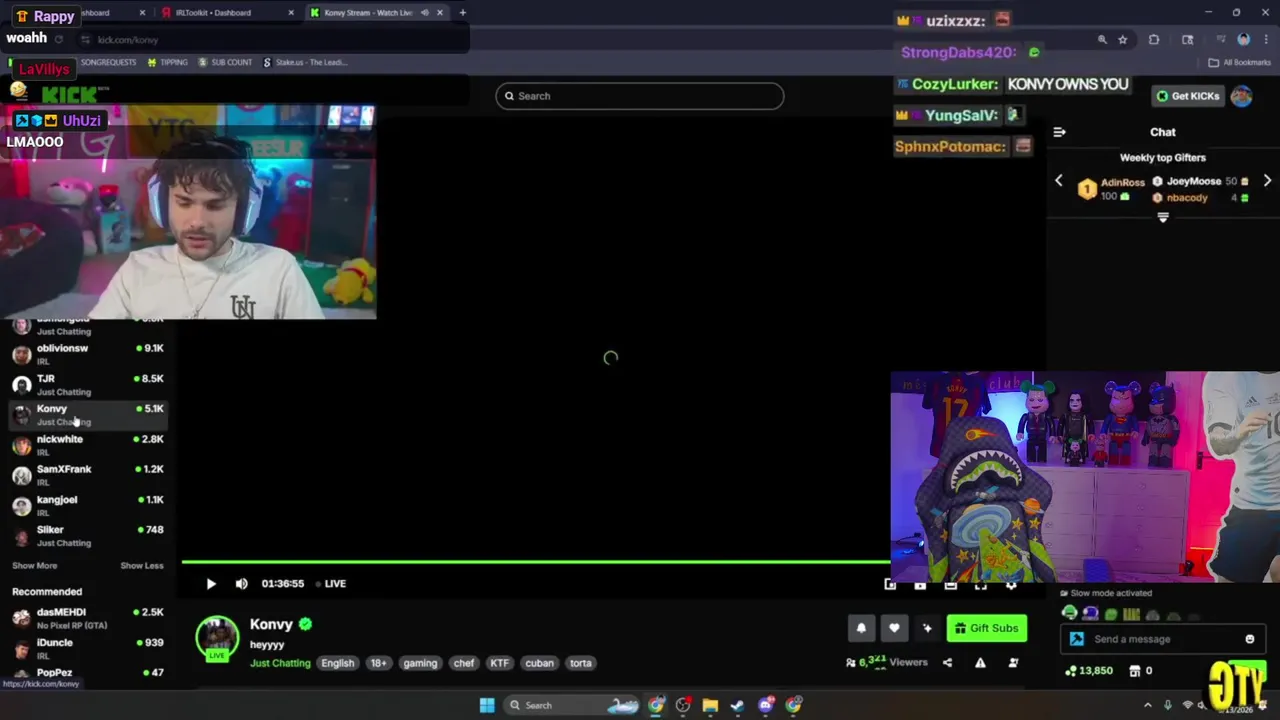The width and height of the screenshot is (1280, 720).
Task: Jump to LIVE in the player
Action: (331, 584)
